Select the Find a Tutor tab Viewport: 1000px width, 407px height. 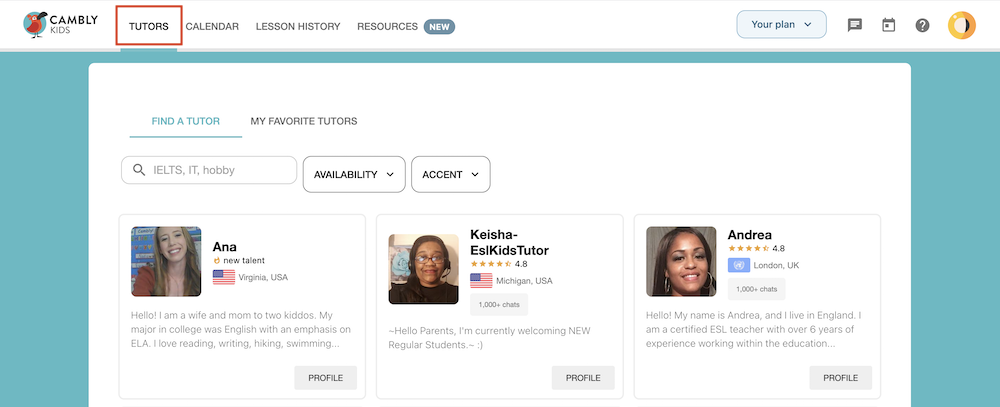pyautogui.click(x=186, y=121)
